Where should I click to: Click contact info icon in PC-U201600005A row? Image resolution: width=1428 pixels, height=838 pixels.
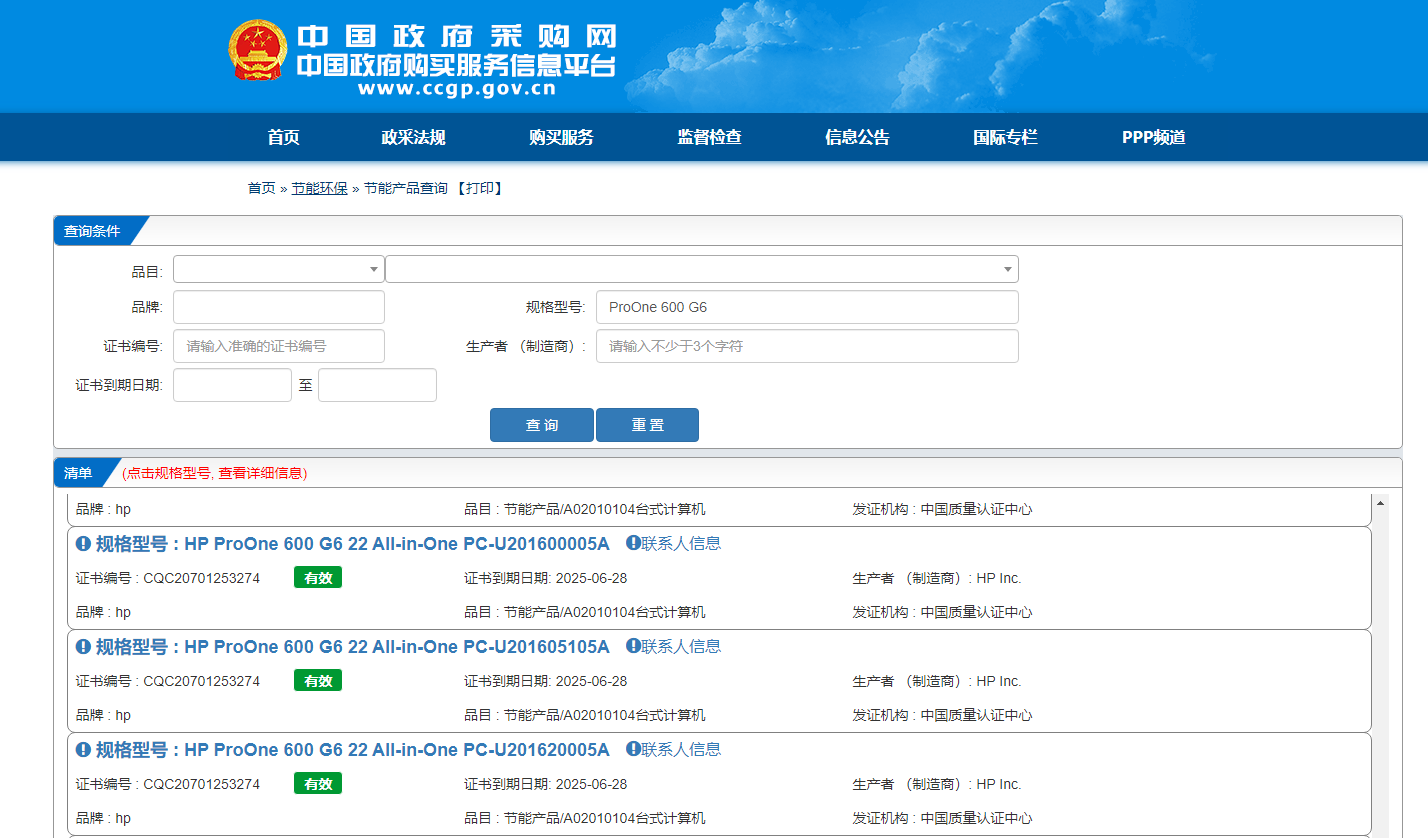tap(633, 543)
